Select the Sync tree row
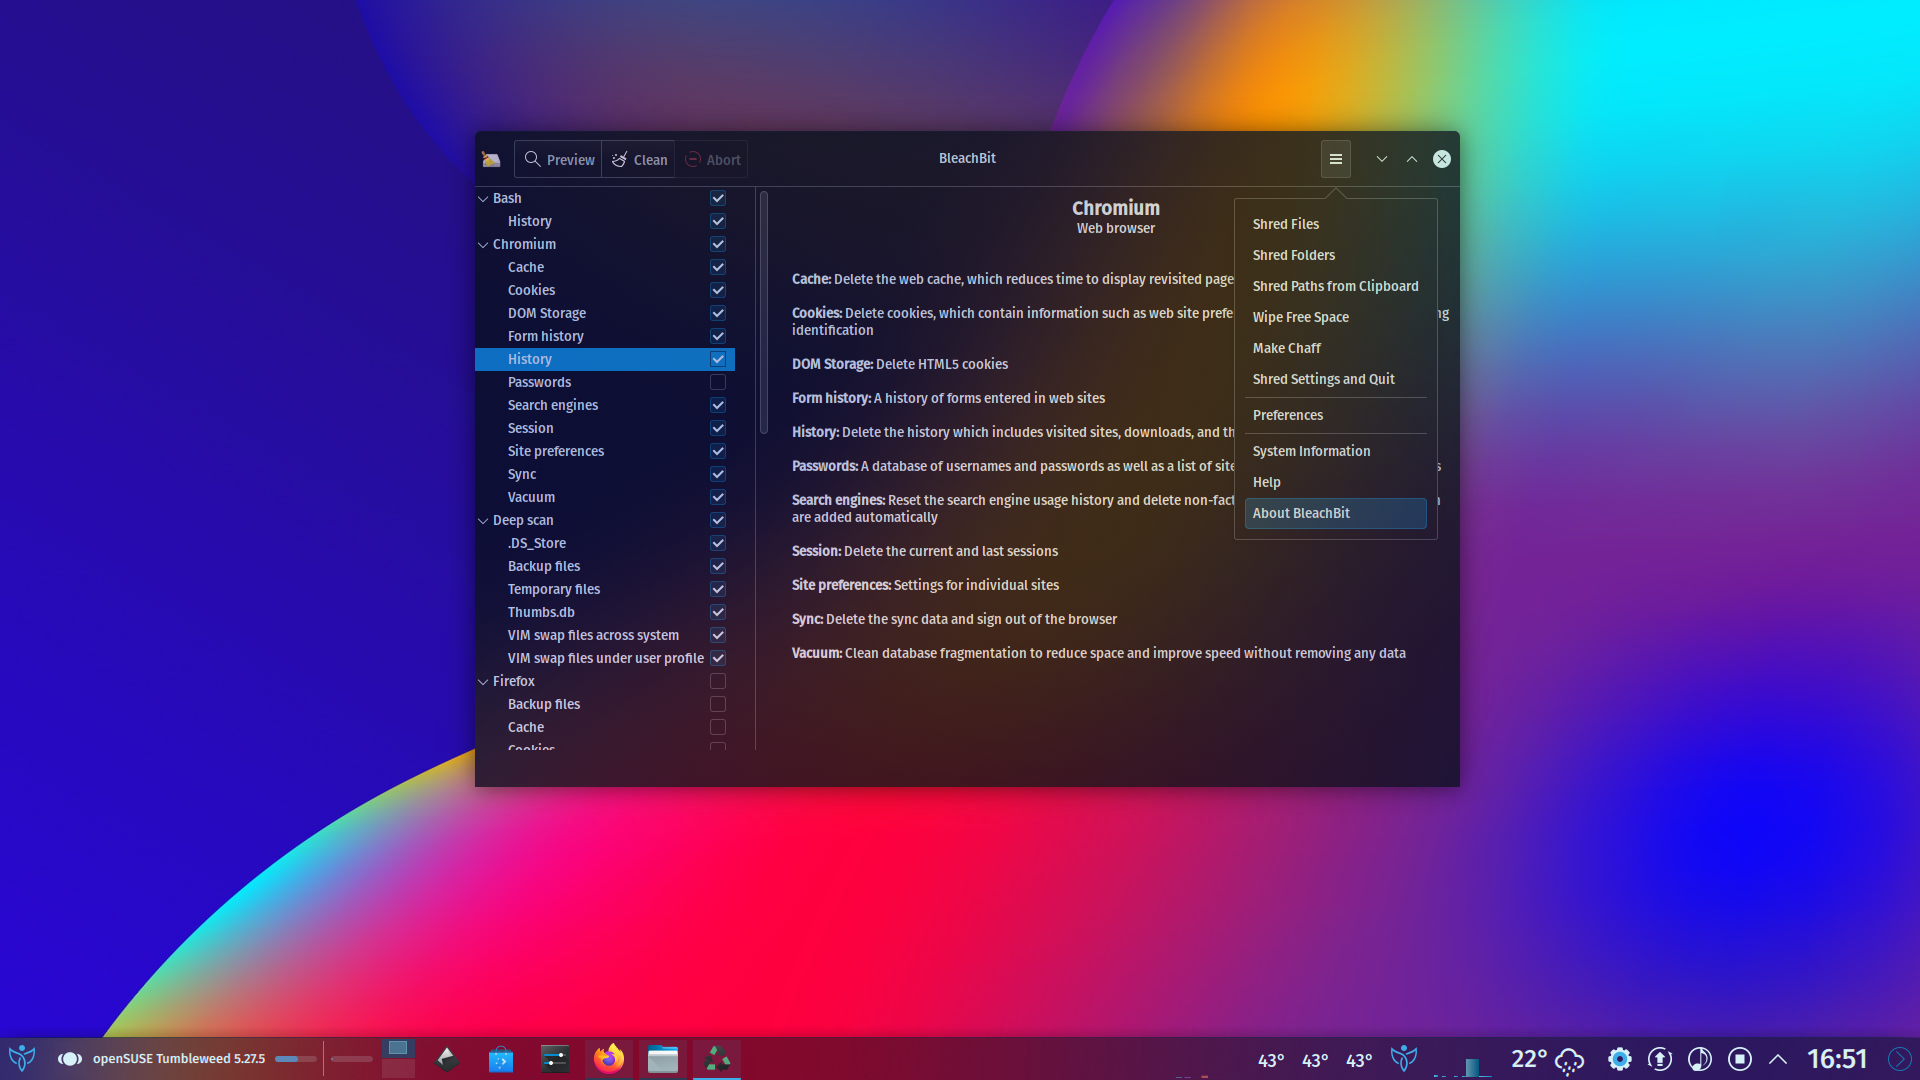The image size is (1920, 1080). [x=605, y=474]
